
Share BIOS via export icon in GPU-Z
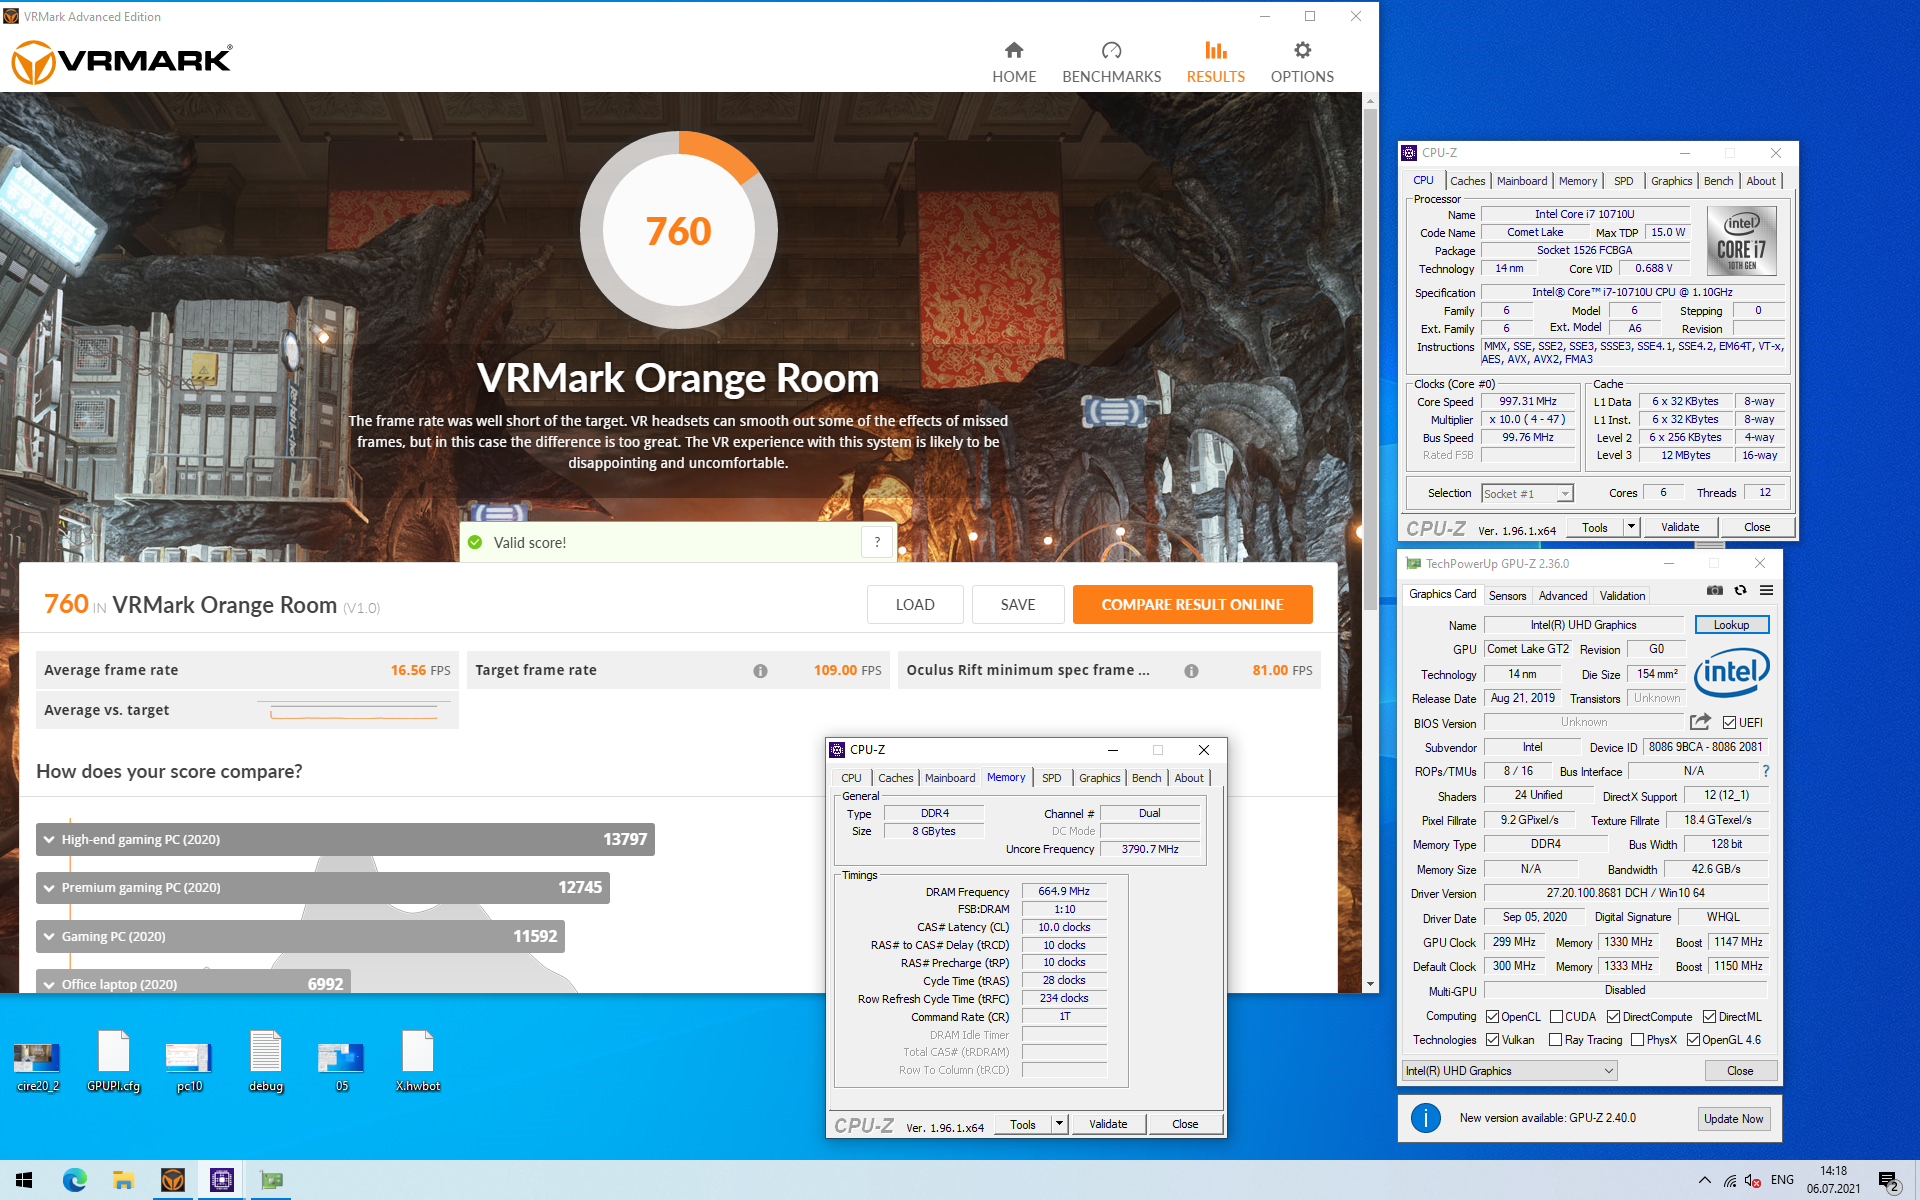coord(1700,722)
